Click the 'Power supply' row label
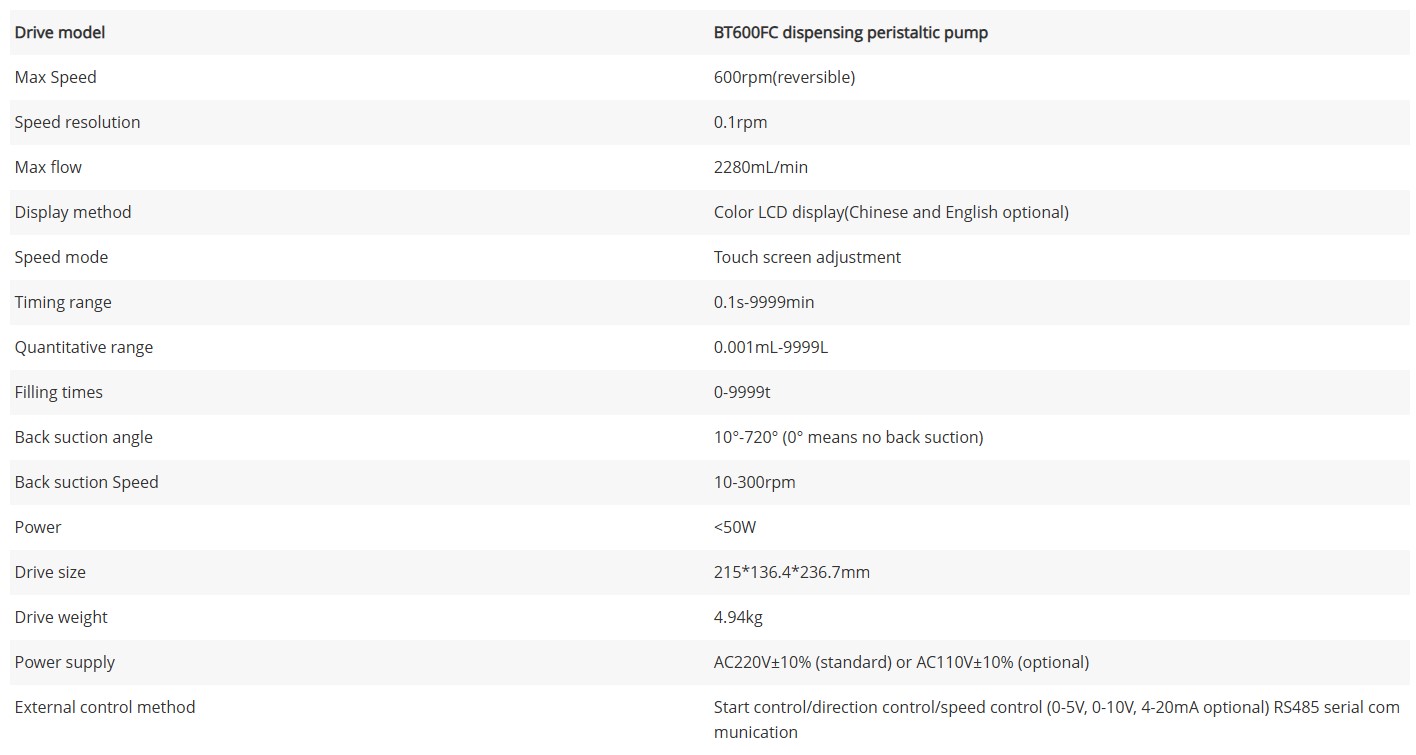The width and height of the screenshot is (1416, 755). (x=65, y=663)
